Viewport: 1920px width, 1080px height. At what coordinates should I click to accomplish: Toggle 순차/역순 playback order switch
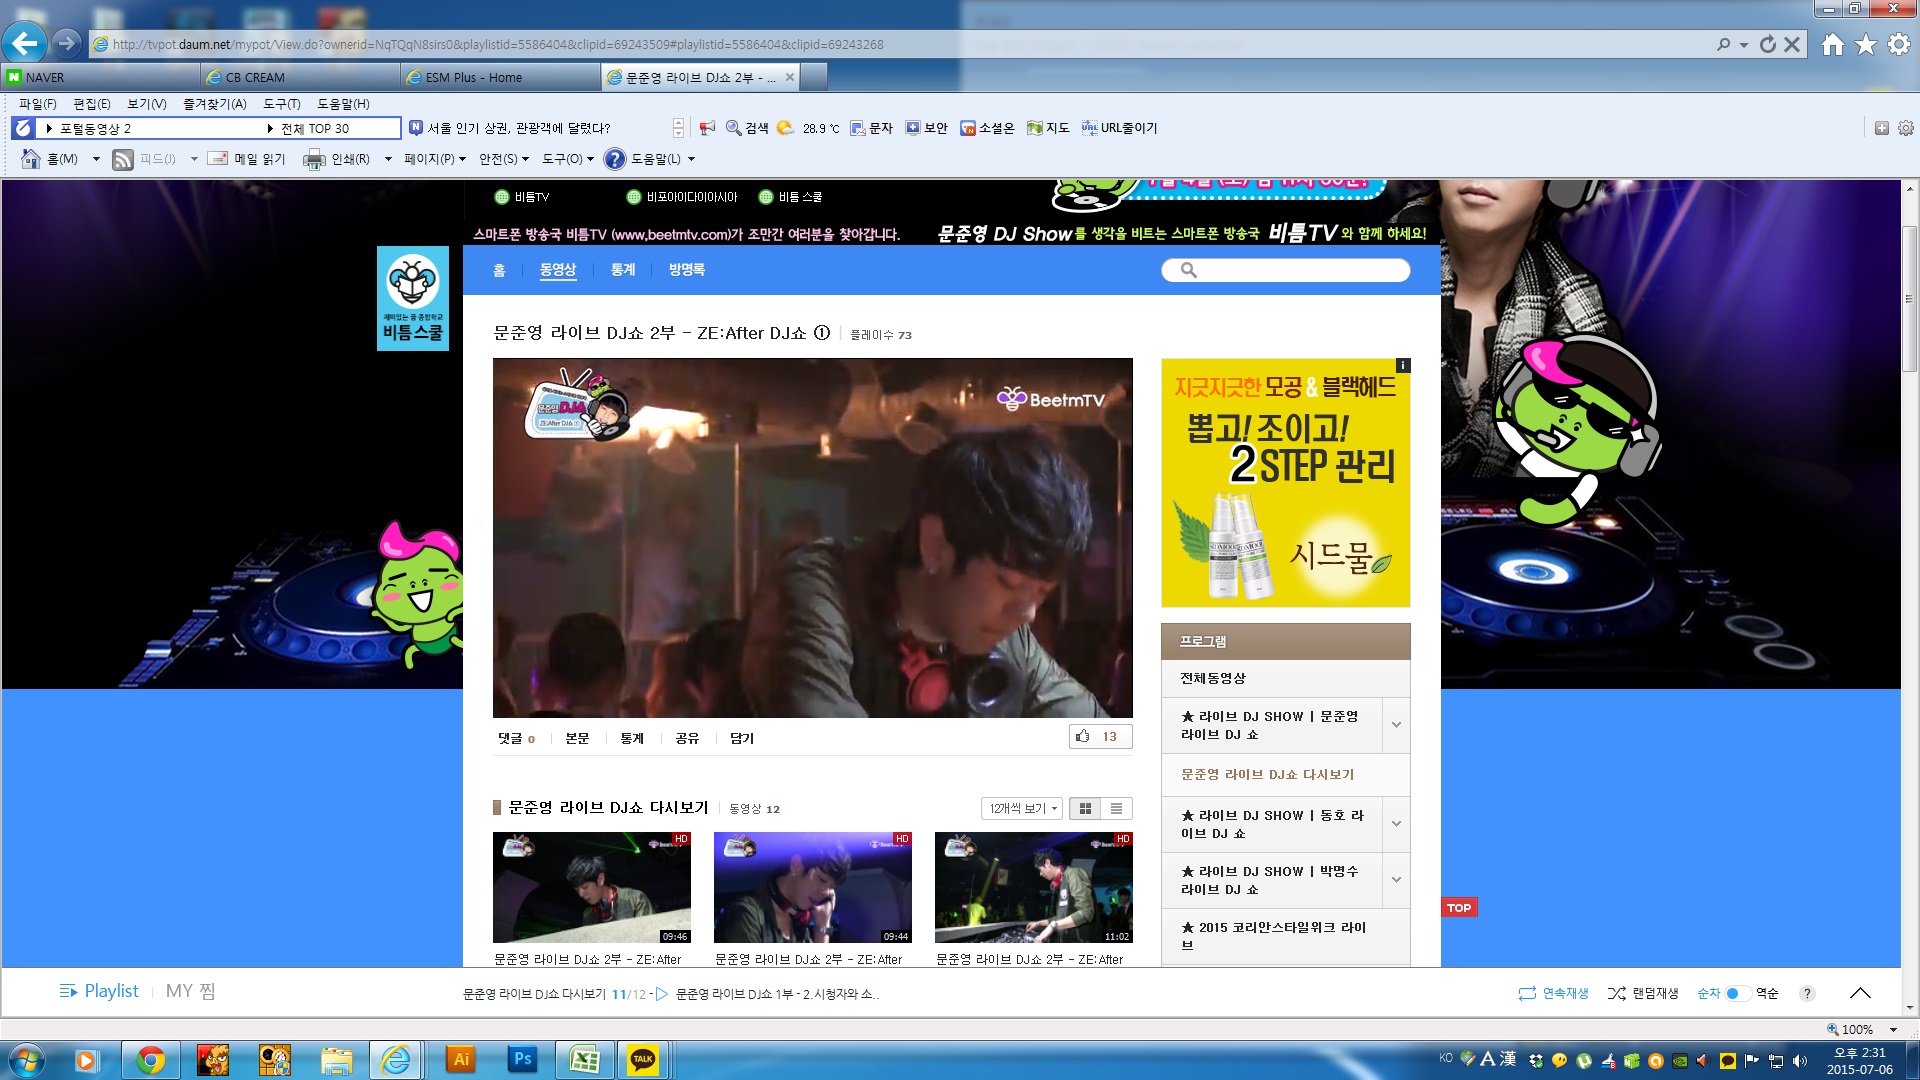point(1738,993)
